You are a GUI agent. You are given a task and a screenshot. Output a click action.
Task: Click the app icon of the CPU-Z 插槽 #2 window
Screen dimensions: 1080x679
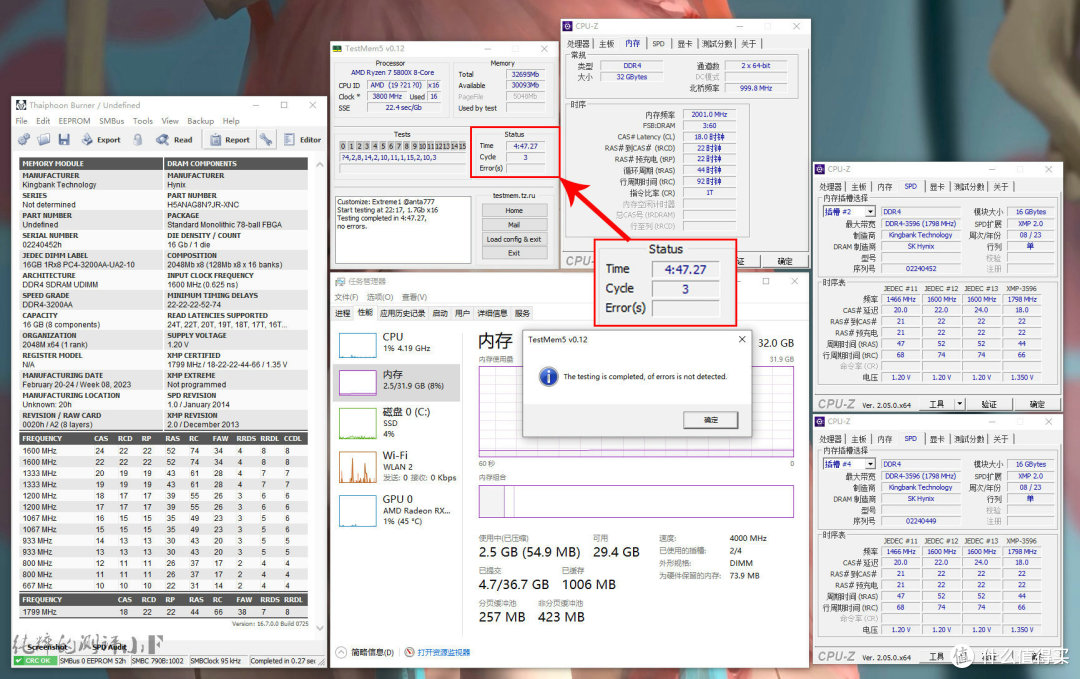[x=820, y=169]
